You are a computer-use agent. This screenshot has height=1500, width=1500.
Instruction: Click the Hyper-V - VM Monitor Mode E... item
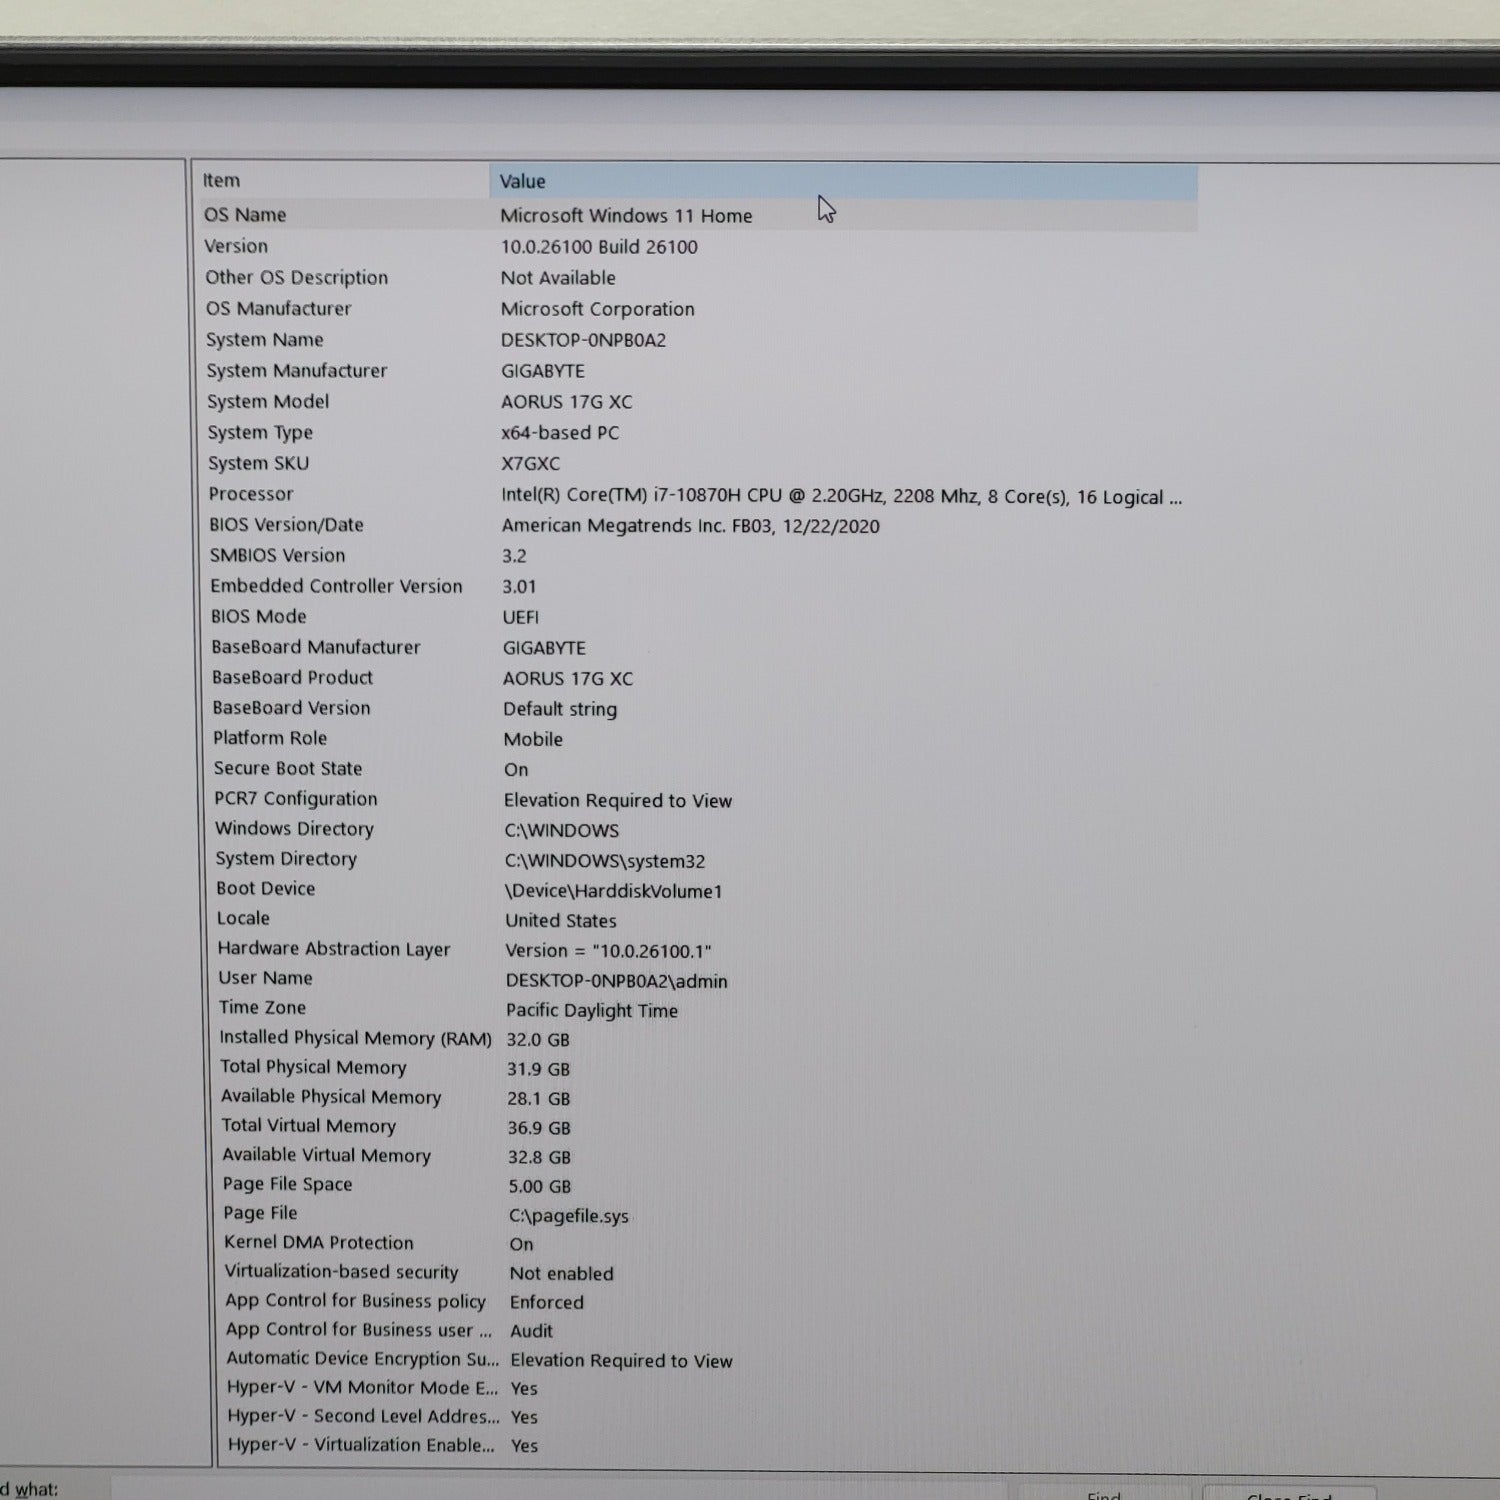pyautogui.click(x=361, y=1387)
